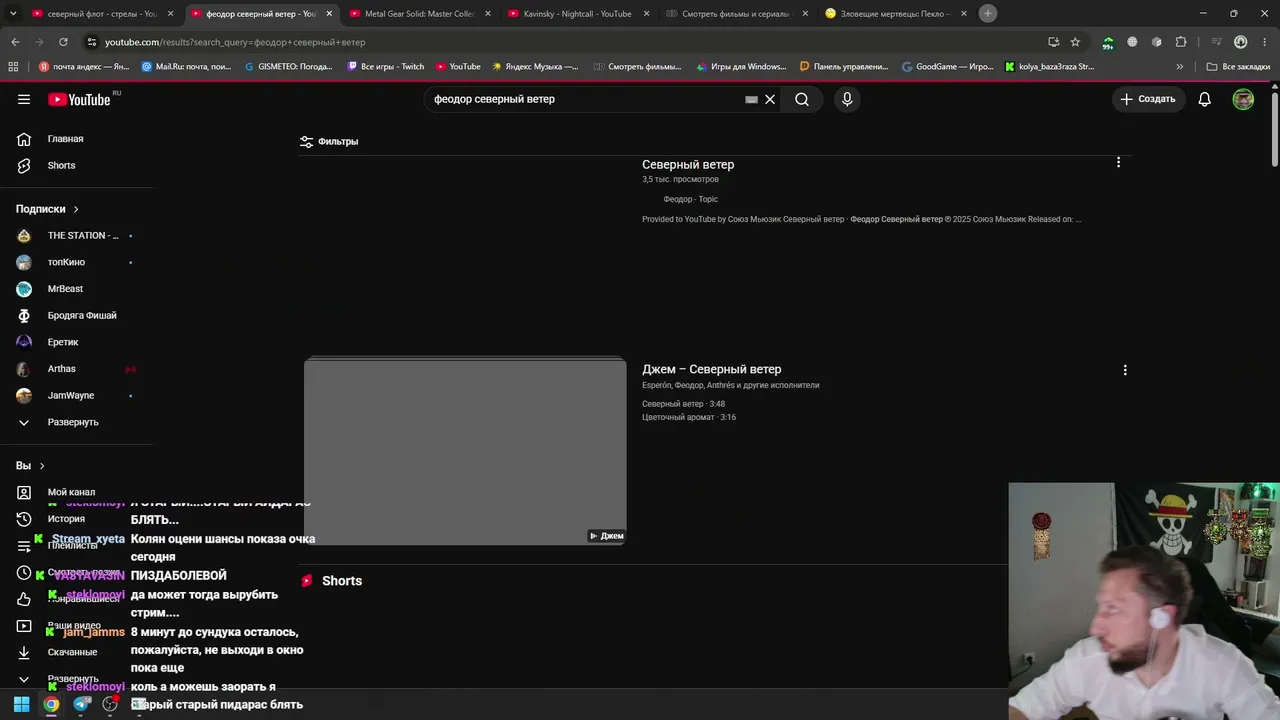
Task: Open the YouTube account avatar menu
Action: [1243, 99]
